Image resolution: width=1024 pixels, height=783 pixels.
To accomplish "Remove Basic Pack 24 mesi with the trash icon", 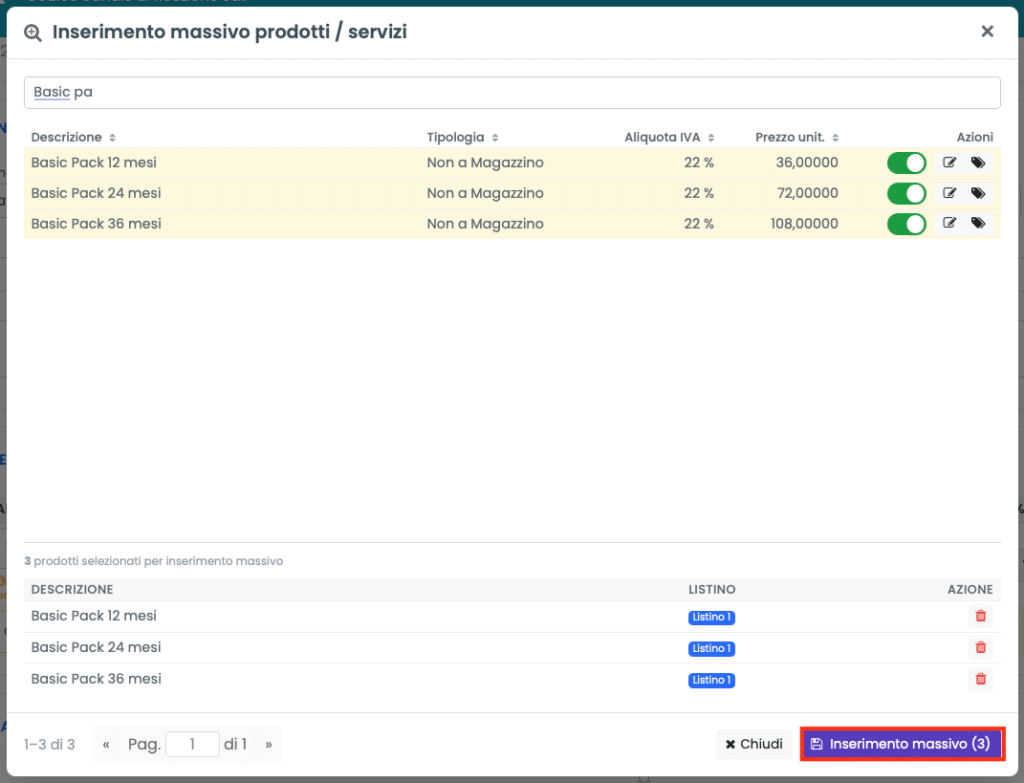I will 980,647.
